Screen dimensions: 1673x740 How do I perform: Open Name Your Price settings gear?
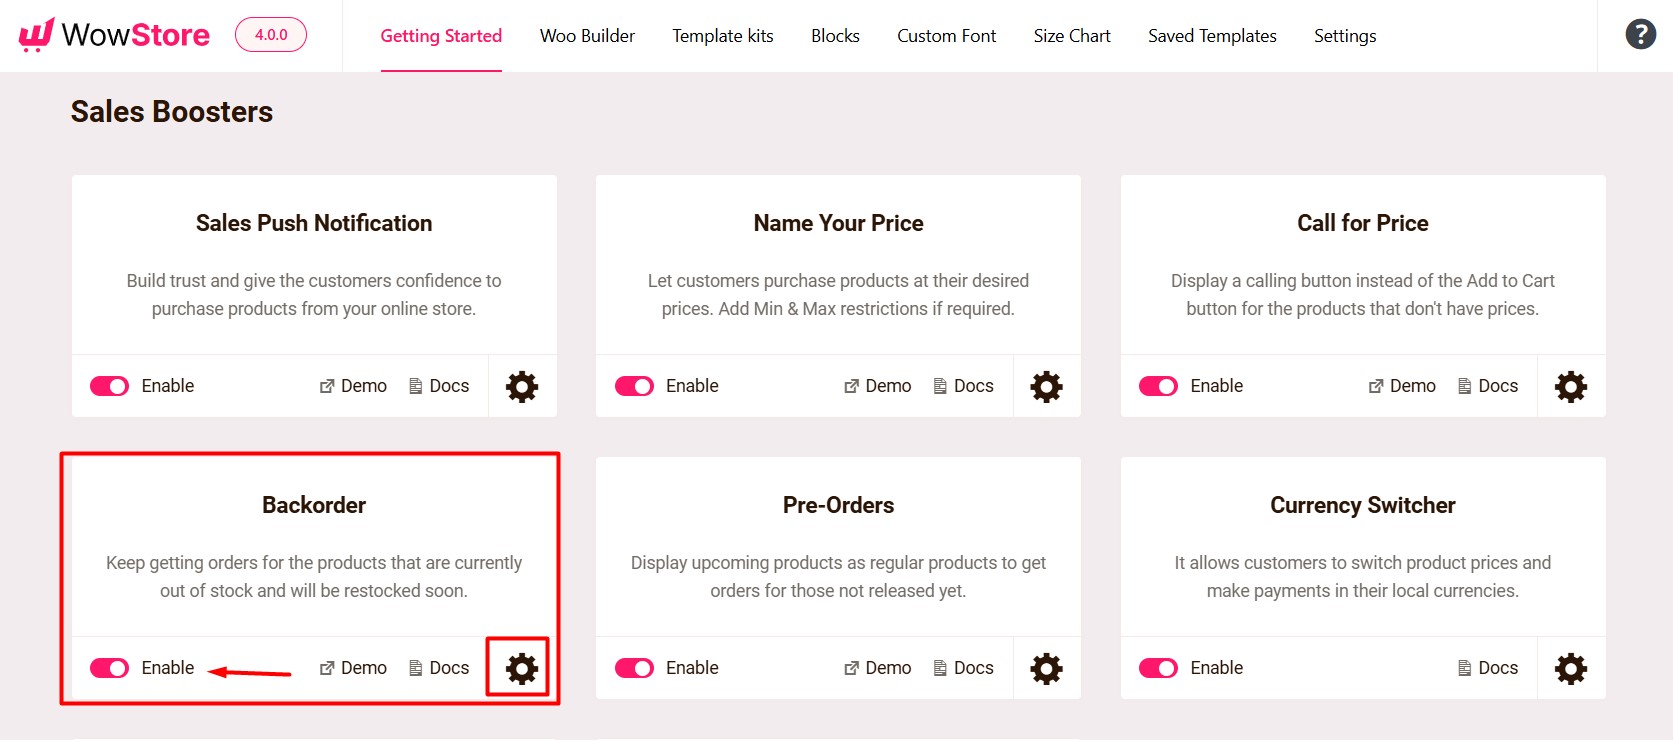(1045, 386)
